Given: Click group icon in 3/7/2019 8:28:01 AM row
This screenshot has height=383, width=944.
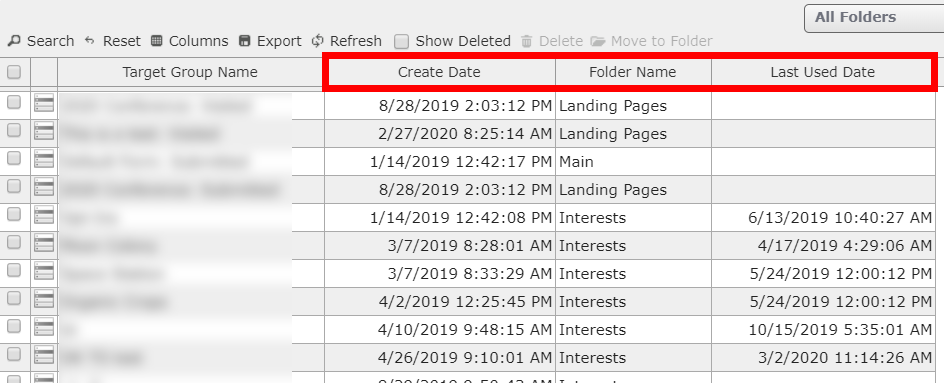Looking at the screenshot, I should click(44, 243).
